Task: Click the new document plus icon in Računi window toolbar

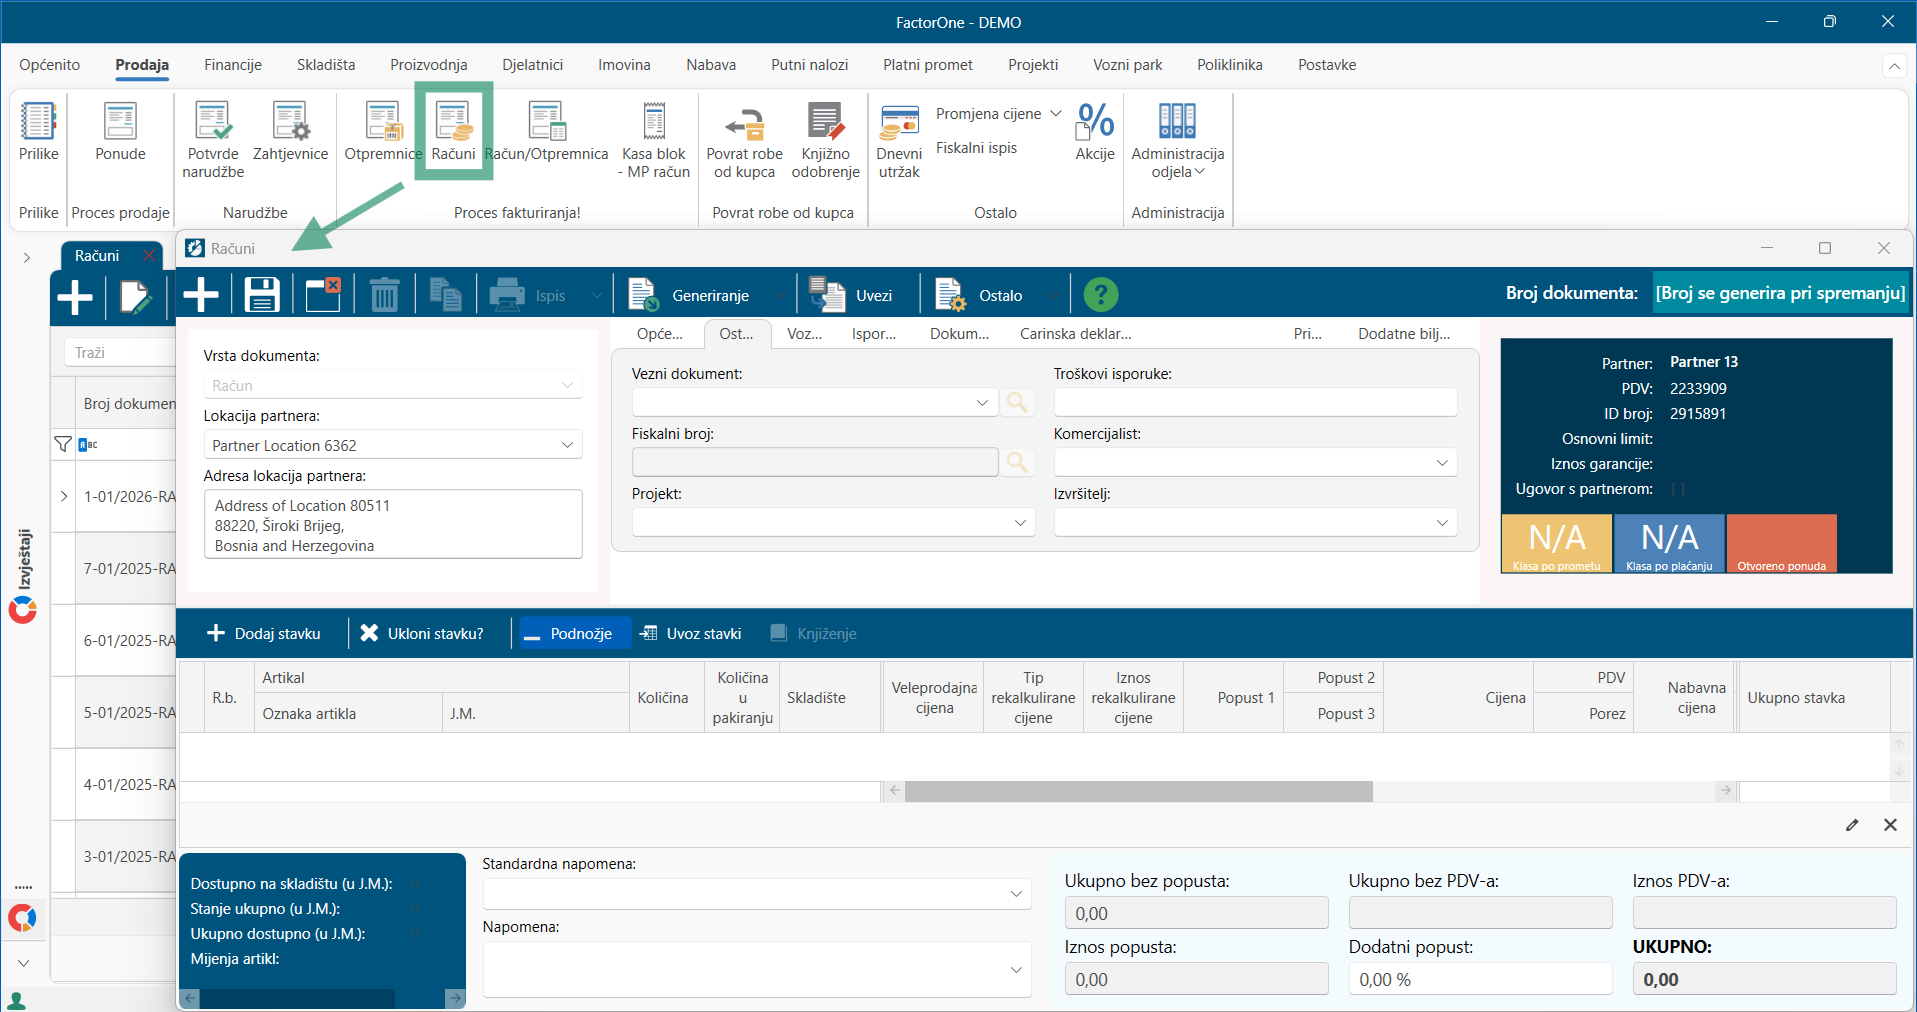Action: coord(201,295)
